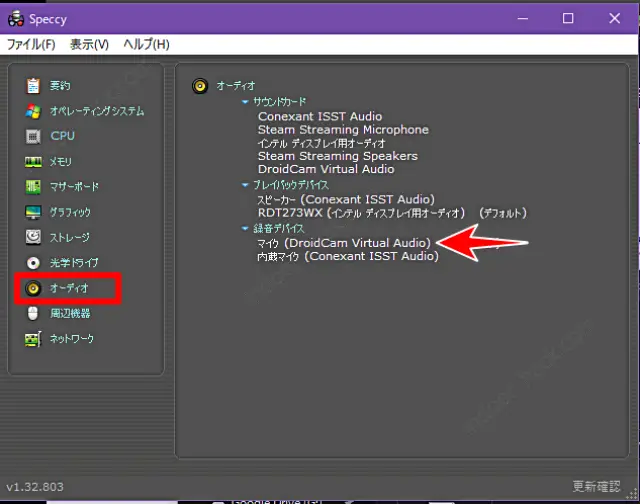Open the ファイル(F) menu
This screenshot has height=504, width=640.
31,44
